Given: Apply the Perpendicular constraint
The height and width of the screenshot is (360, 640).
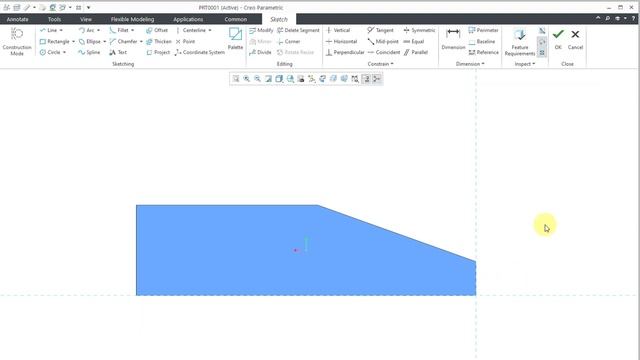Looking at the screenshot, I should (x=345, y=52).
